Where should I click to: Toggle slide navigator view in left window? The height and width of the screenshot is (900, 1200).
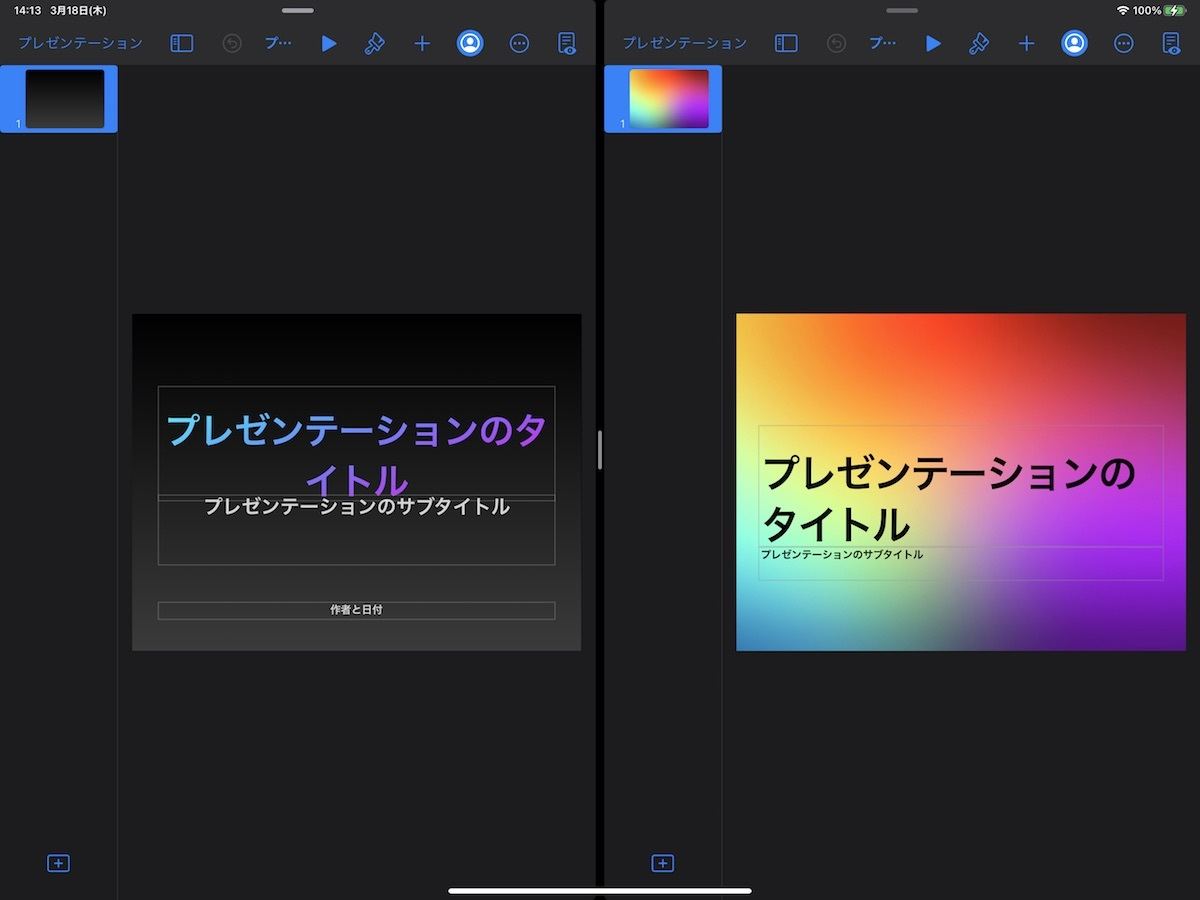pyautogui.click(x=182, y=43)
